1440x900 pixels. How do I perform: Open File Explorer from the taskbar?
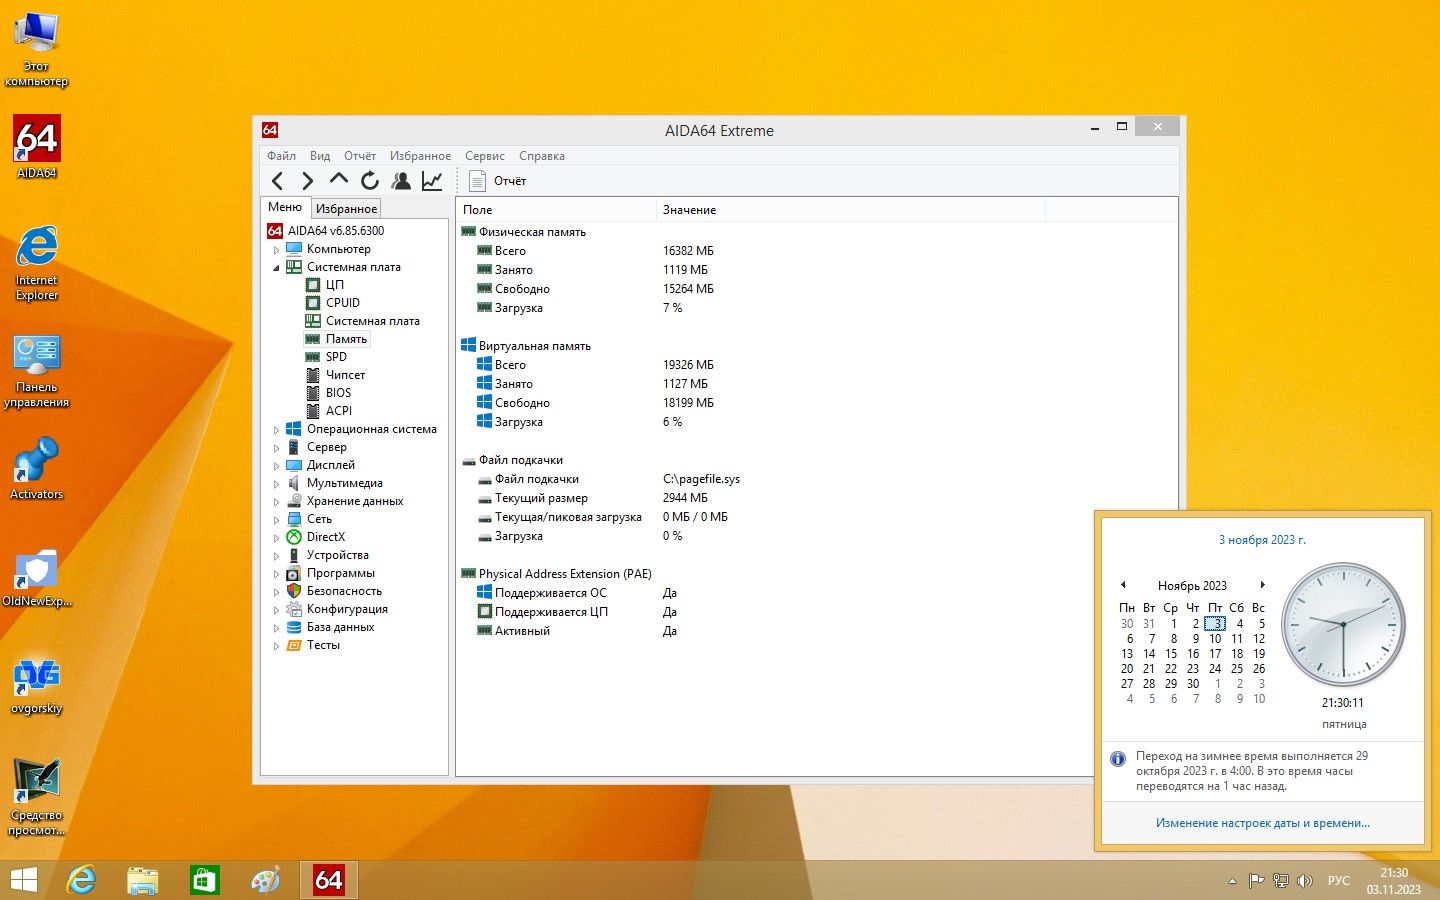click(x=143, y=880)
